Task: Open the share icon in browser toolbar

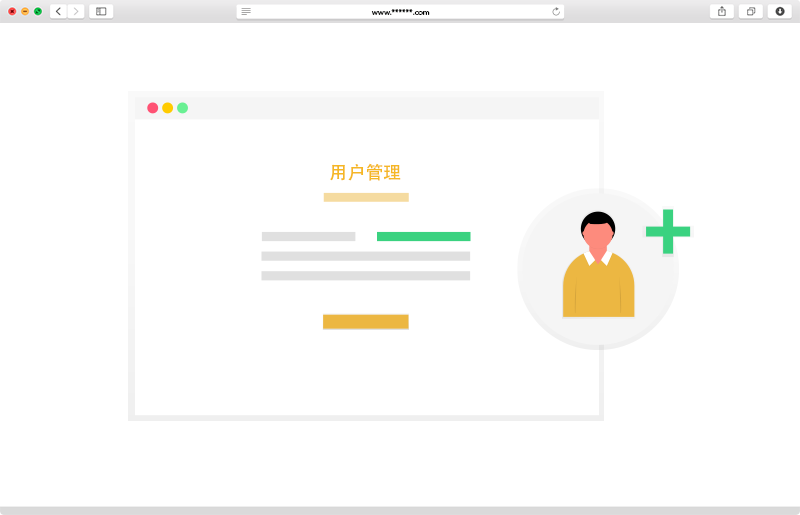Action: click(721, 11)
